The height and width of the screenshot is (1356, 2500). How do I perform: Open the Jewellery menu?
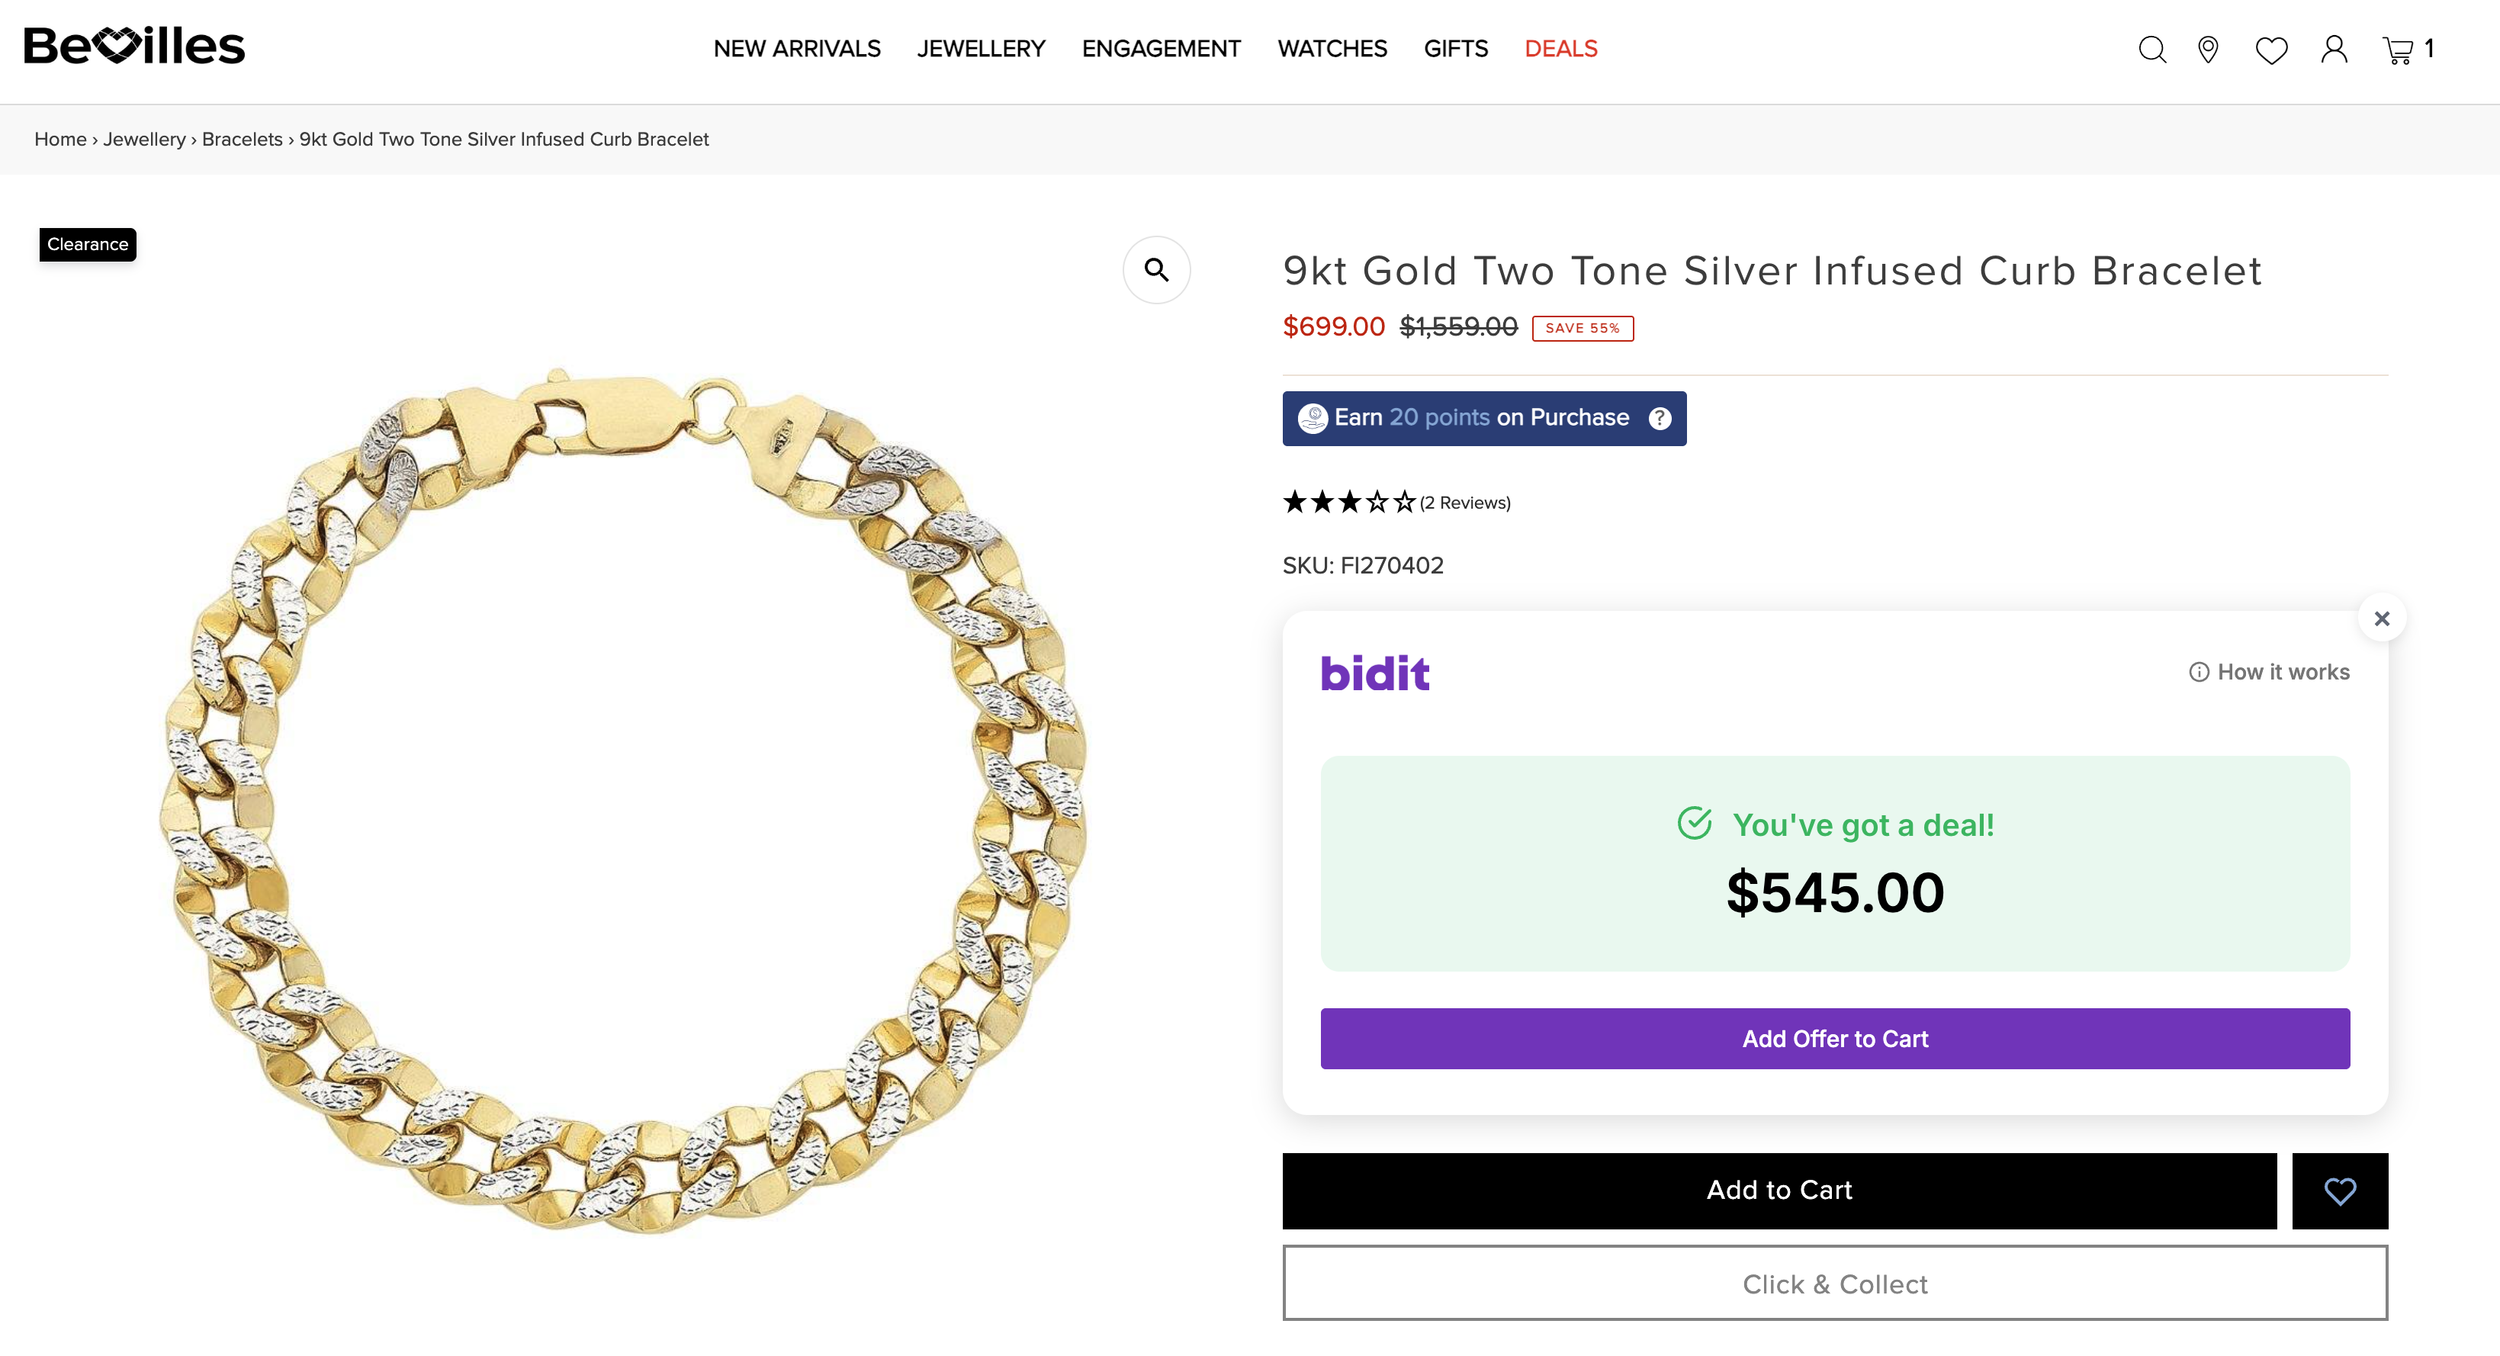[x=981, y=49]
